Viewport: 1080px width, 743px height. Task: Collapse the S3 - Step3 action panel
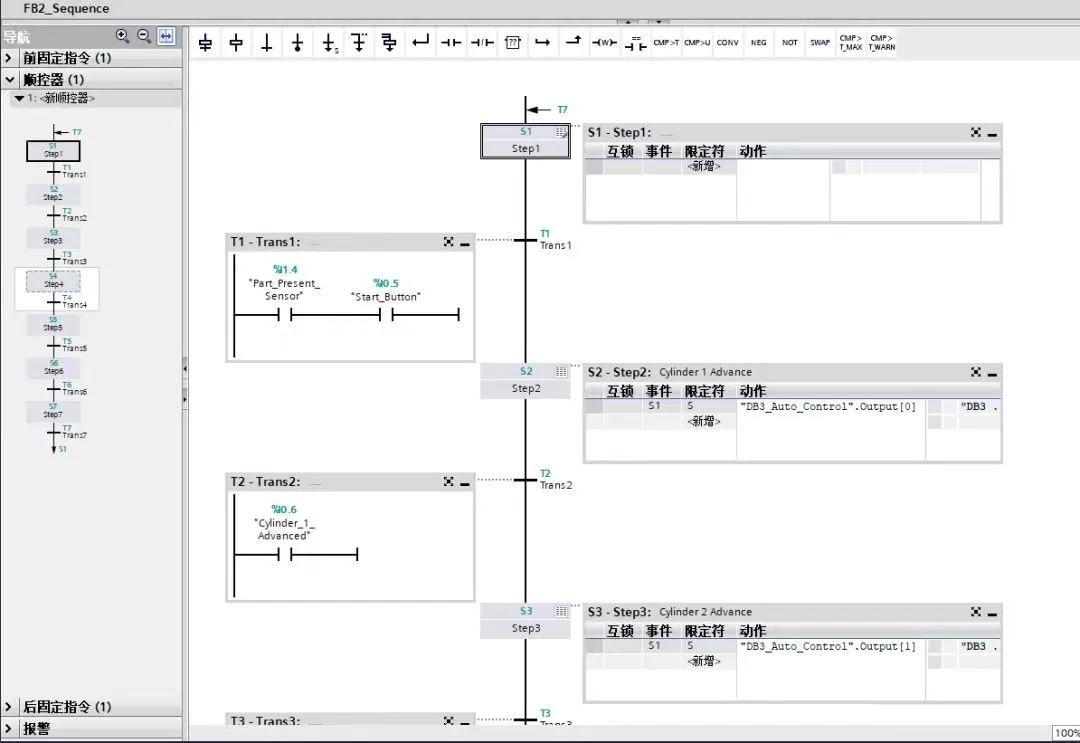[993, 612]
